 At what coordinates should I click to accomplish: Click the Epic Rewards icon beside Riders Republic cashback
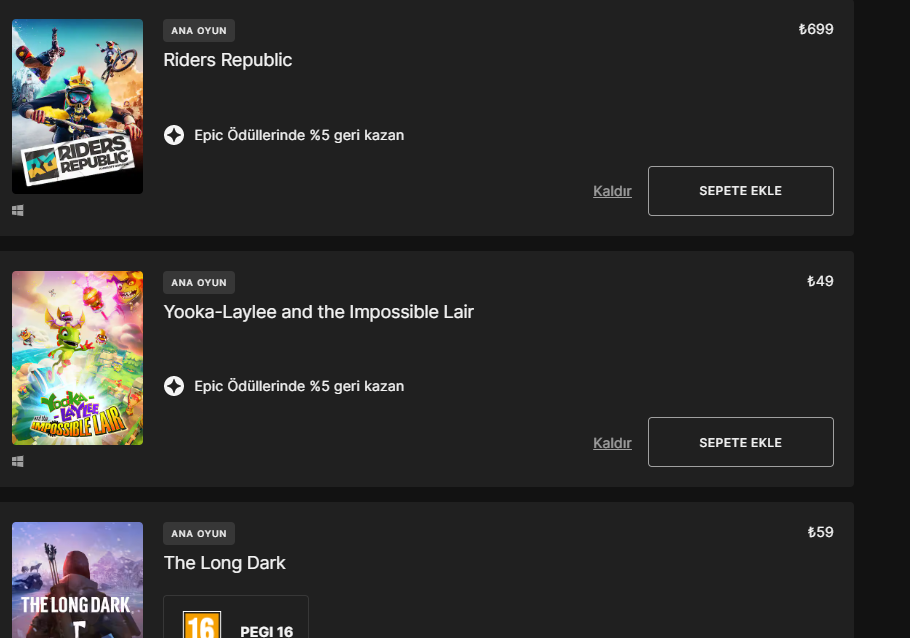173,135
